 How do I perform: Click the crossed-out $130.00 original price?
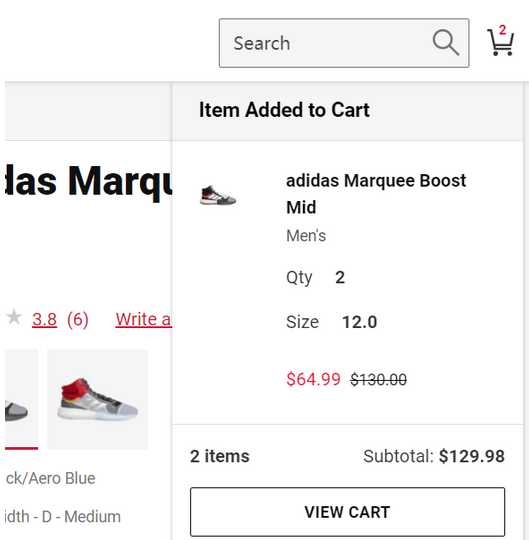(378, 380)
